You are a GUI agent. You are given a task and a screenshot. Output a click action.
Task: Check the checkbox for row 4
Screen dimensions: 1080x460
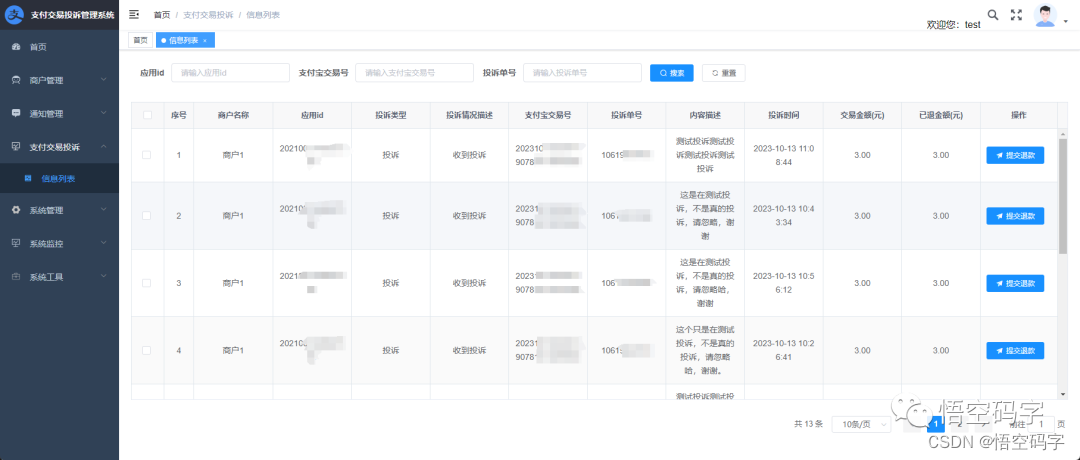146,351
